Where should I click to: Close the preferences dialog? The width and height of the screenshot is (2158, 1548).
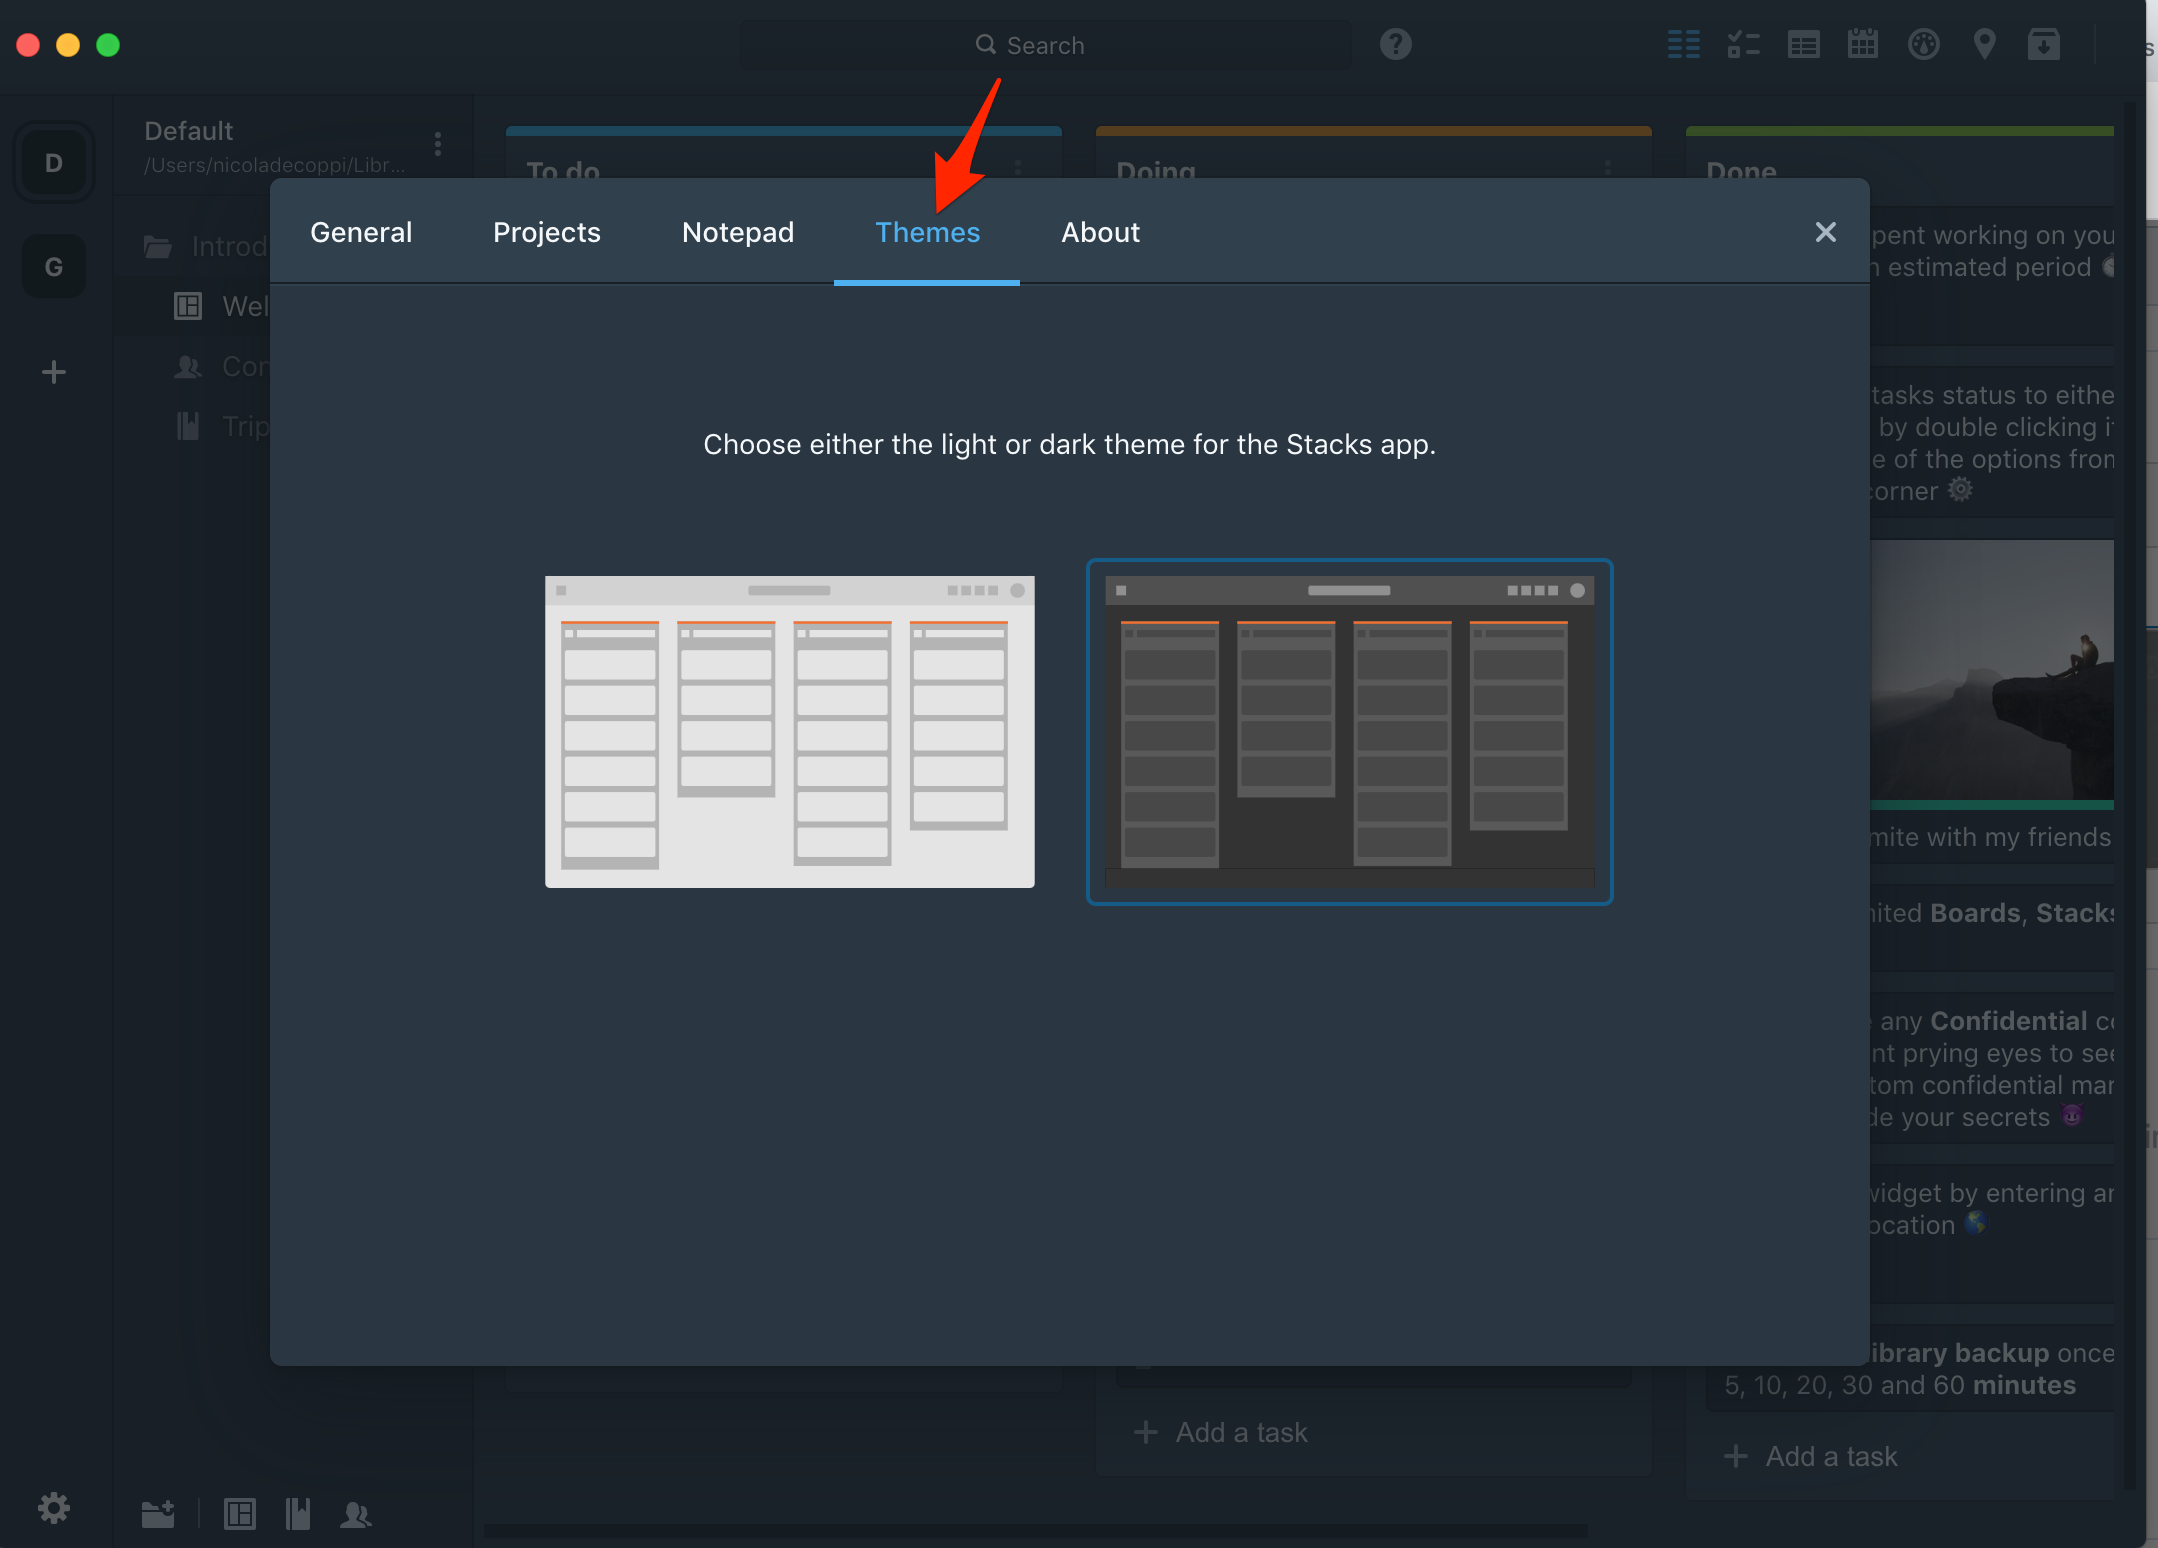click(x=1825, y=232)
